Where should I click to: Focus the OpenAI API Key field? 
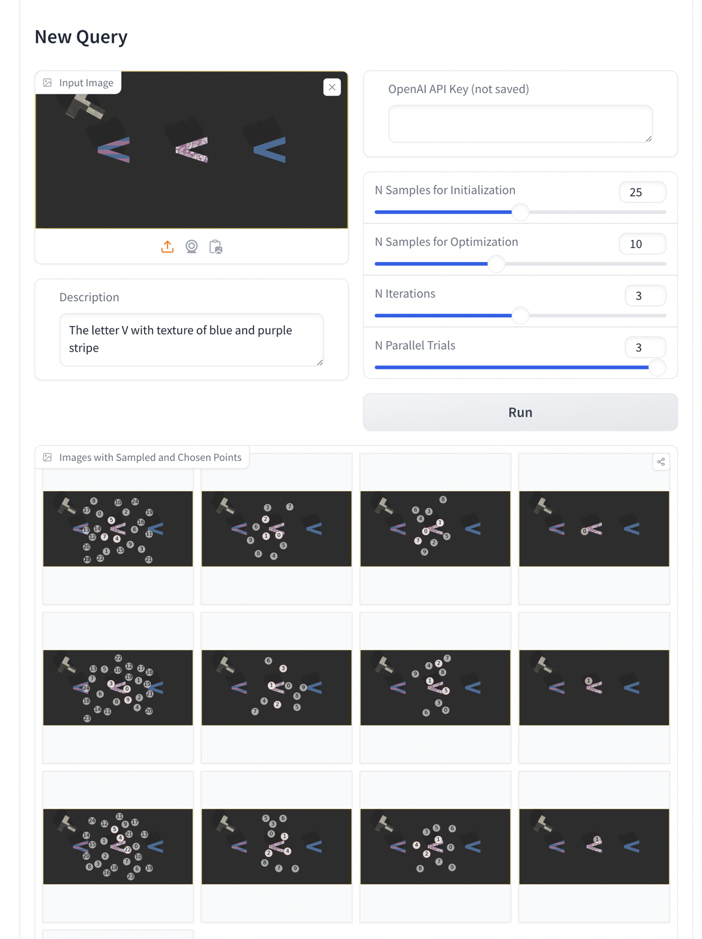[520, 124]
